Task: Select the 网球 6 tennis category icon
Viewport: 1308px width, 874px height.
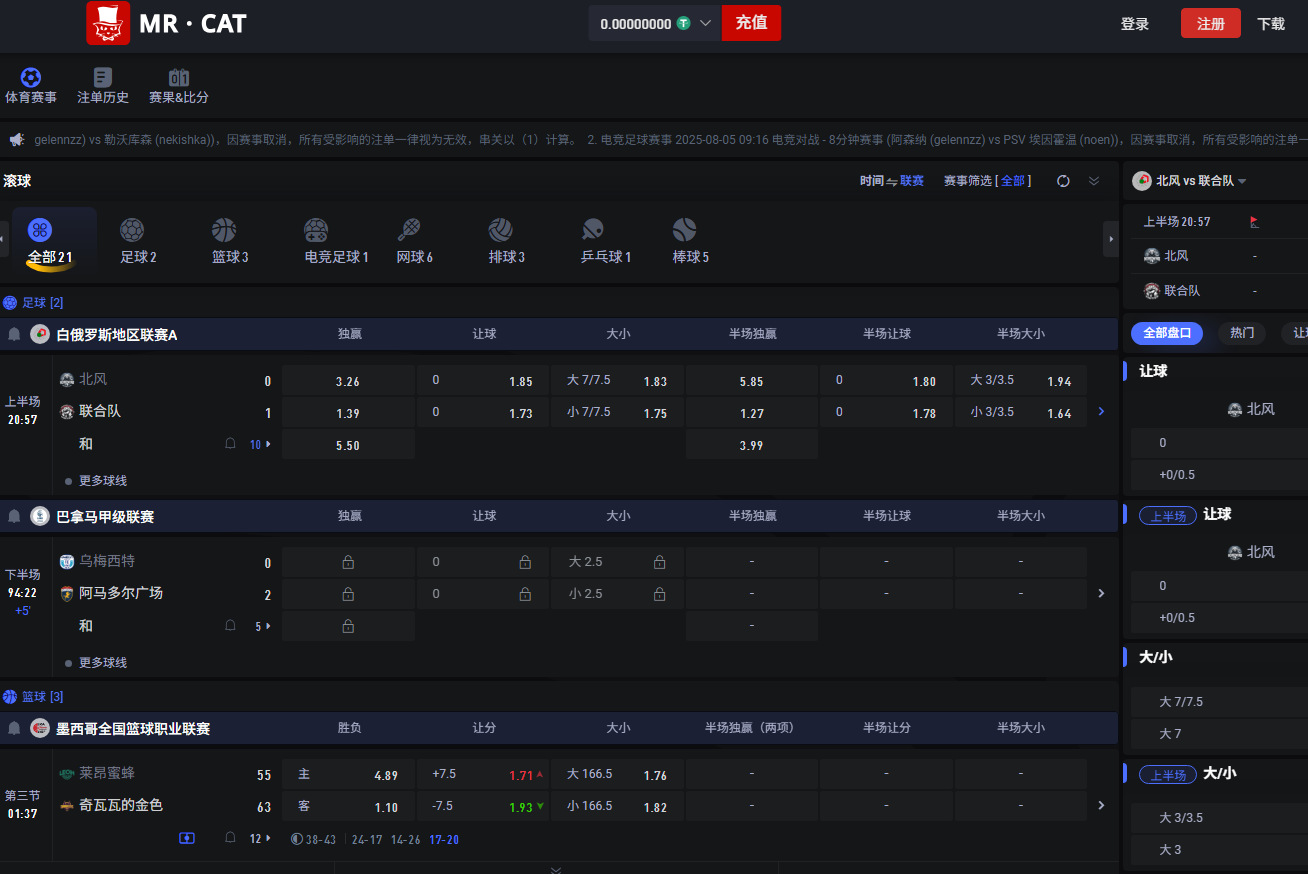Action: (409, 231)
